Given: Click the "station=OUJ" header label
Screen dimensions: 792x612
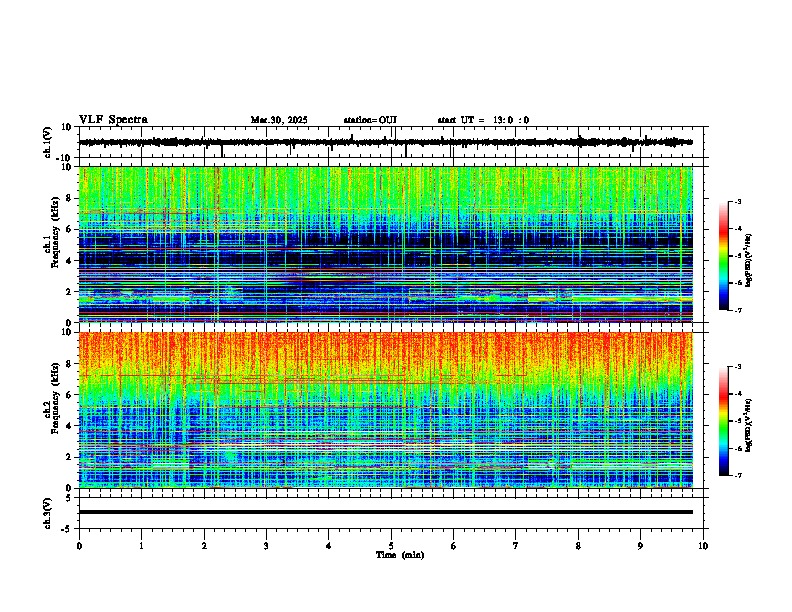Looking at the screenshot, I should point(370,120).
